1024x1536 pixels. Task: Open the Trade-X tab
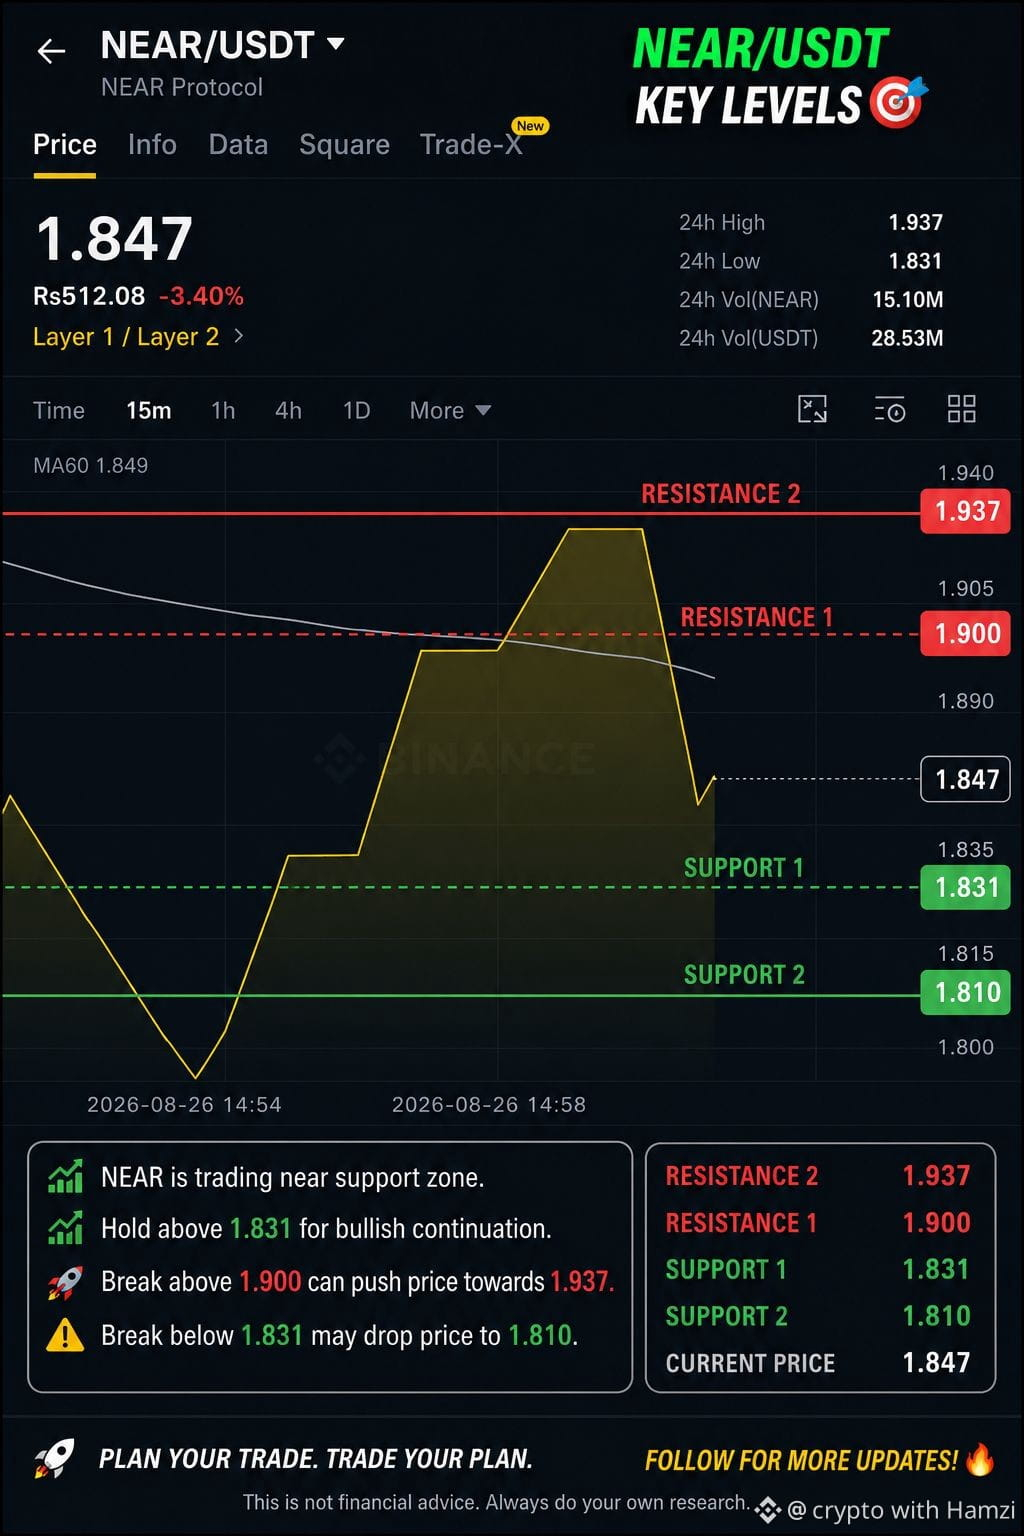tap(471, 145)
